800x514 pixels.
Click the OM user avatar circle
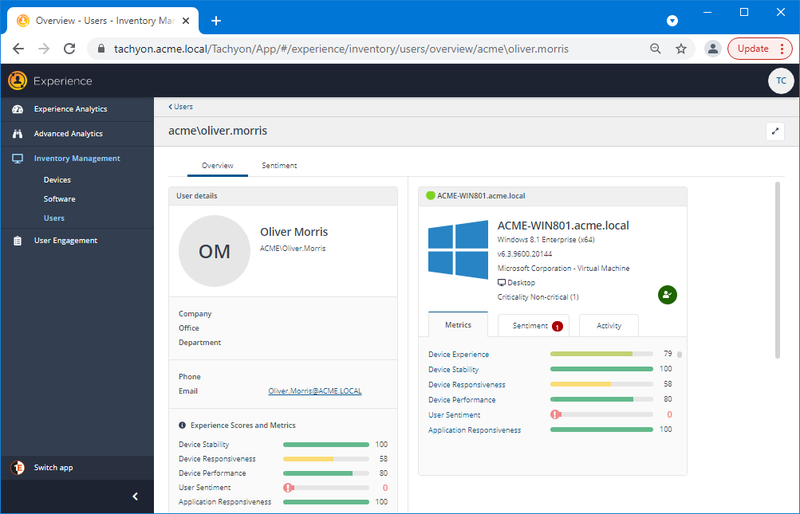click(214, 251)
